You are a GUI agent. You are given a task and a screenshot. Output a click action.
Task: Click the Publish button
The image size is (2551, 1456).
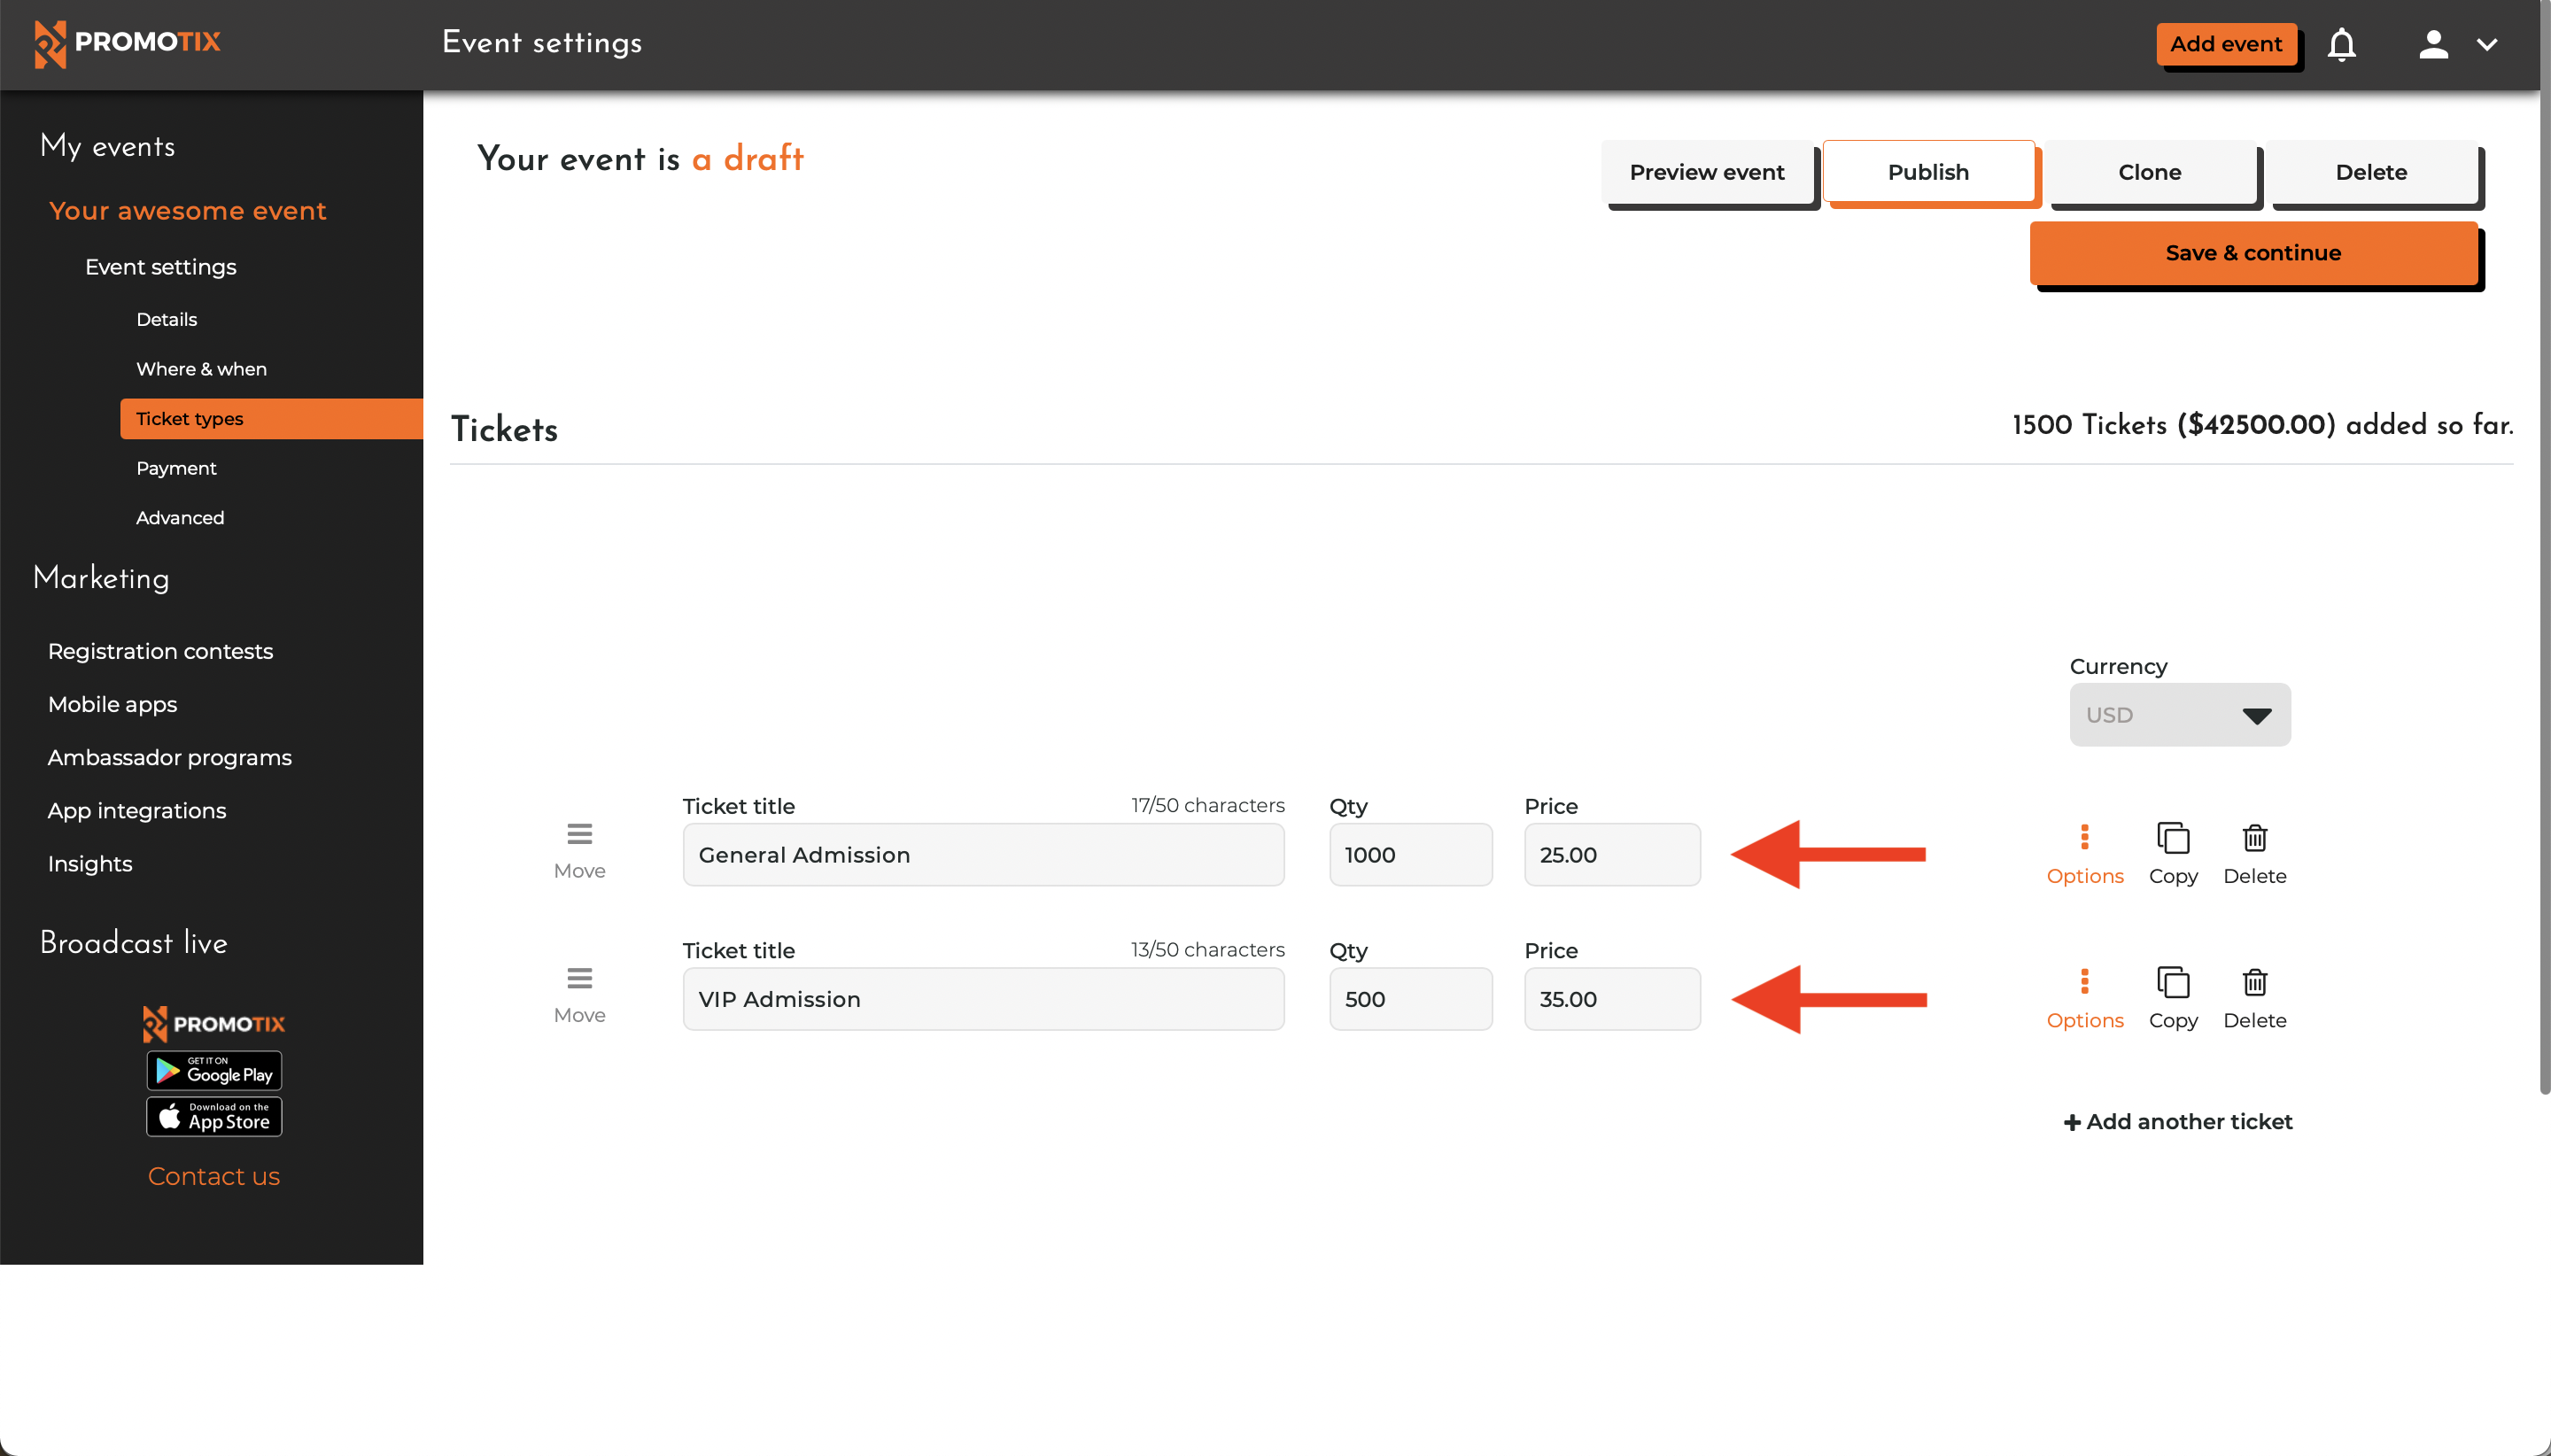point(1929,172)
